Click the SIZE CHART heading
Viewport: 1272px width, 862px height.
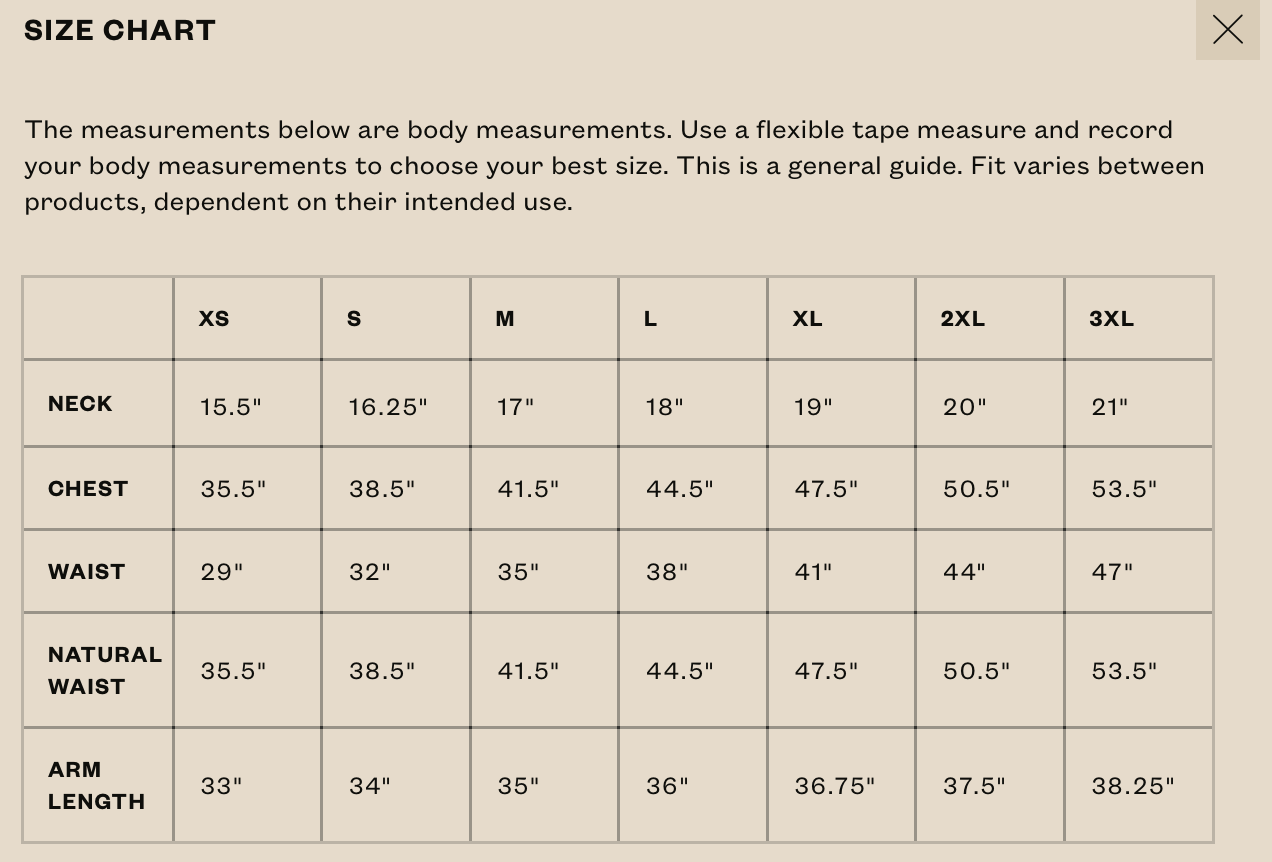120,30
